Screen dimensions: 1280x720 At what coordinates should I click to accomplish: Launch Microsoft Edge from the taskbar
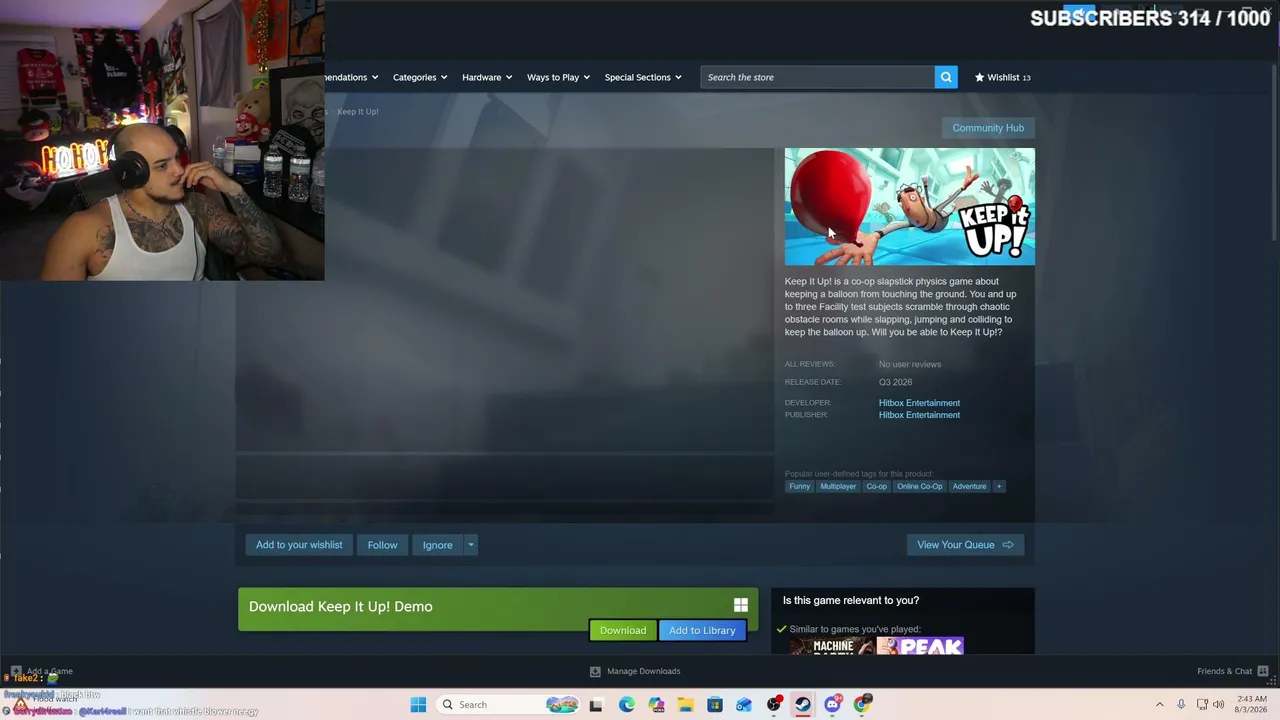pos(626,704)
